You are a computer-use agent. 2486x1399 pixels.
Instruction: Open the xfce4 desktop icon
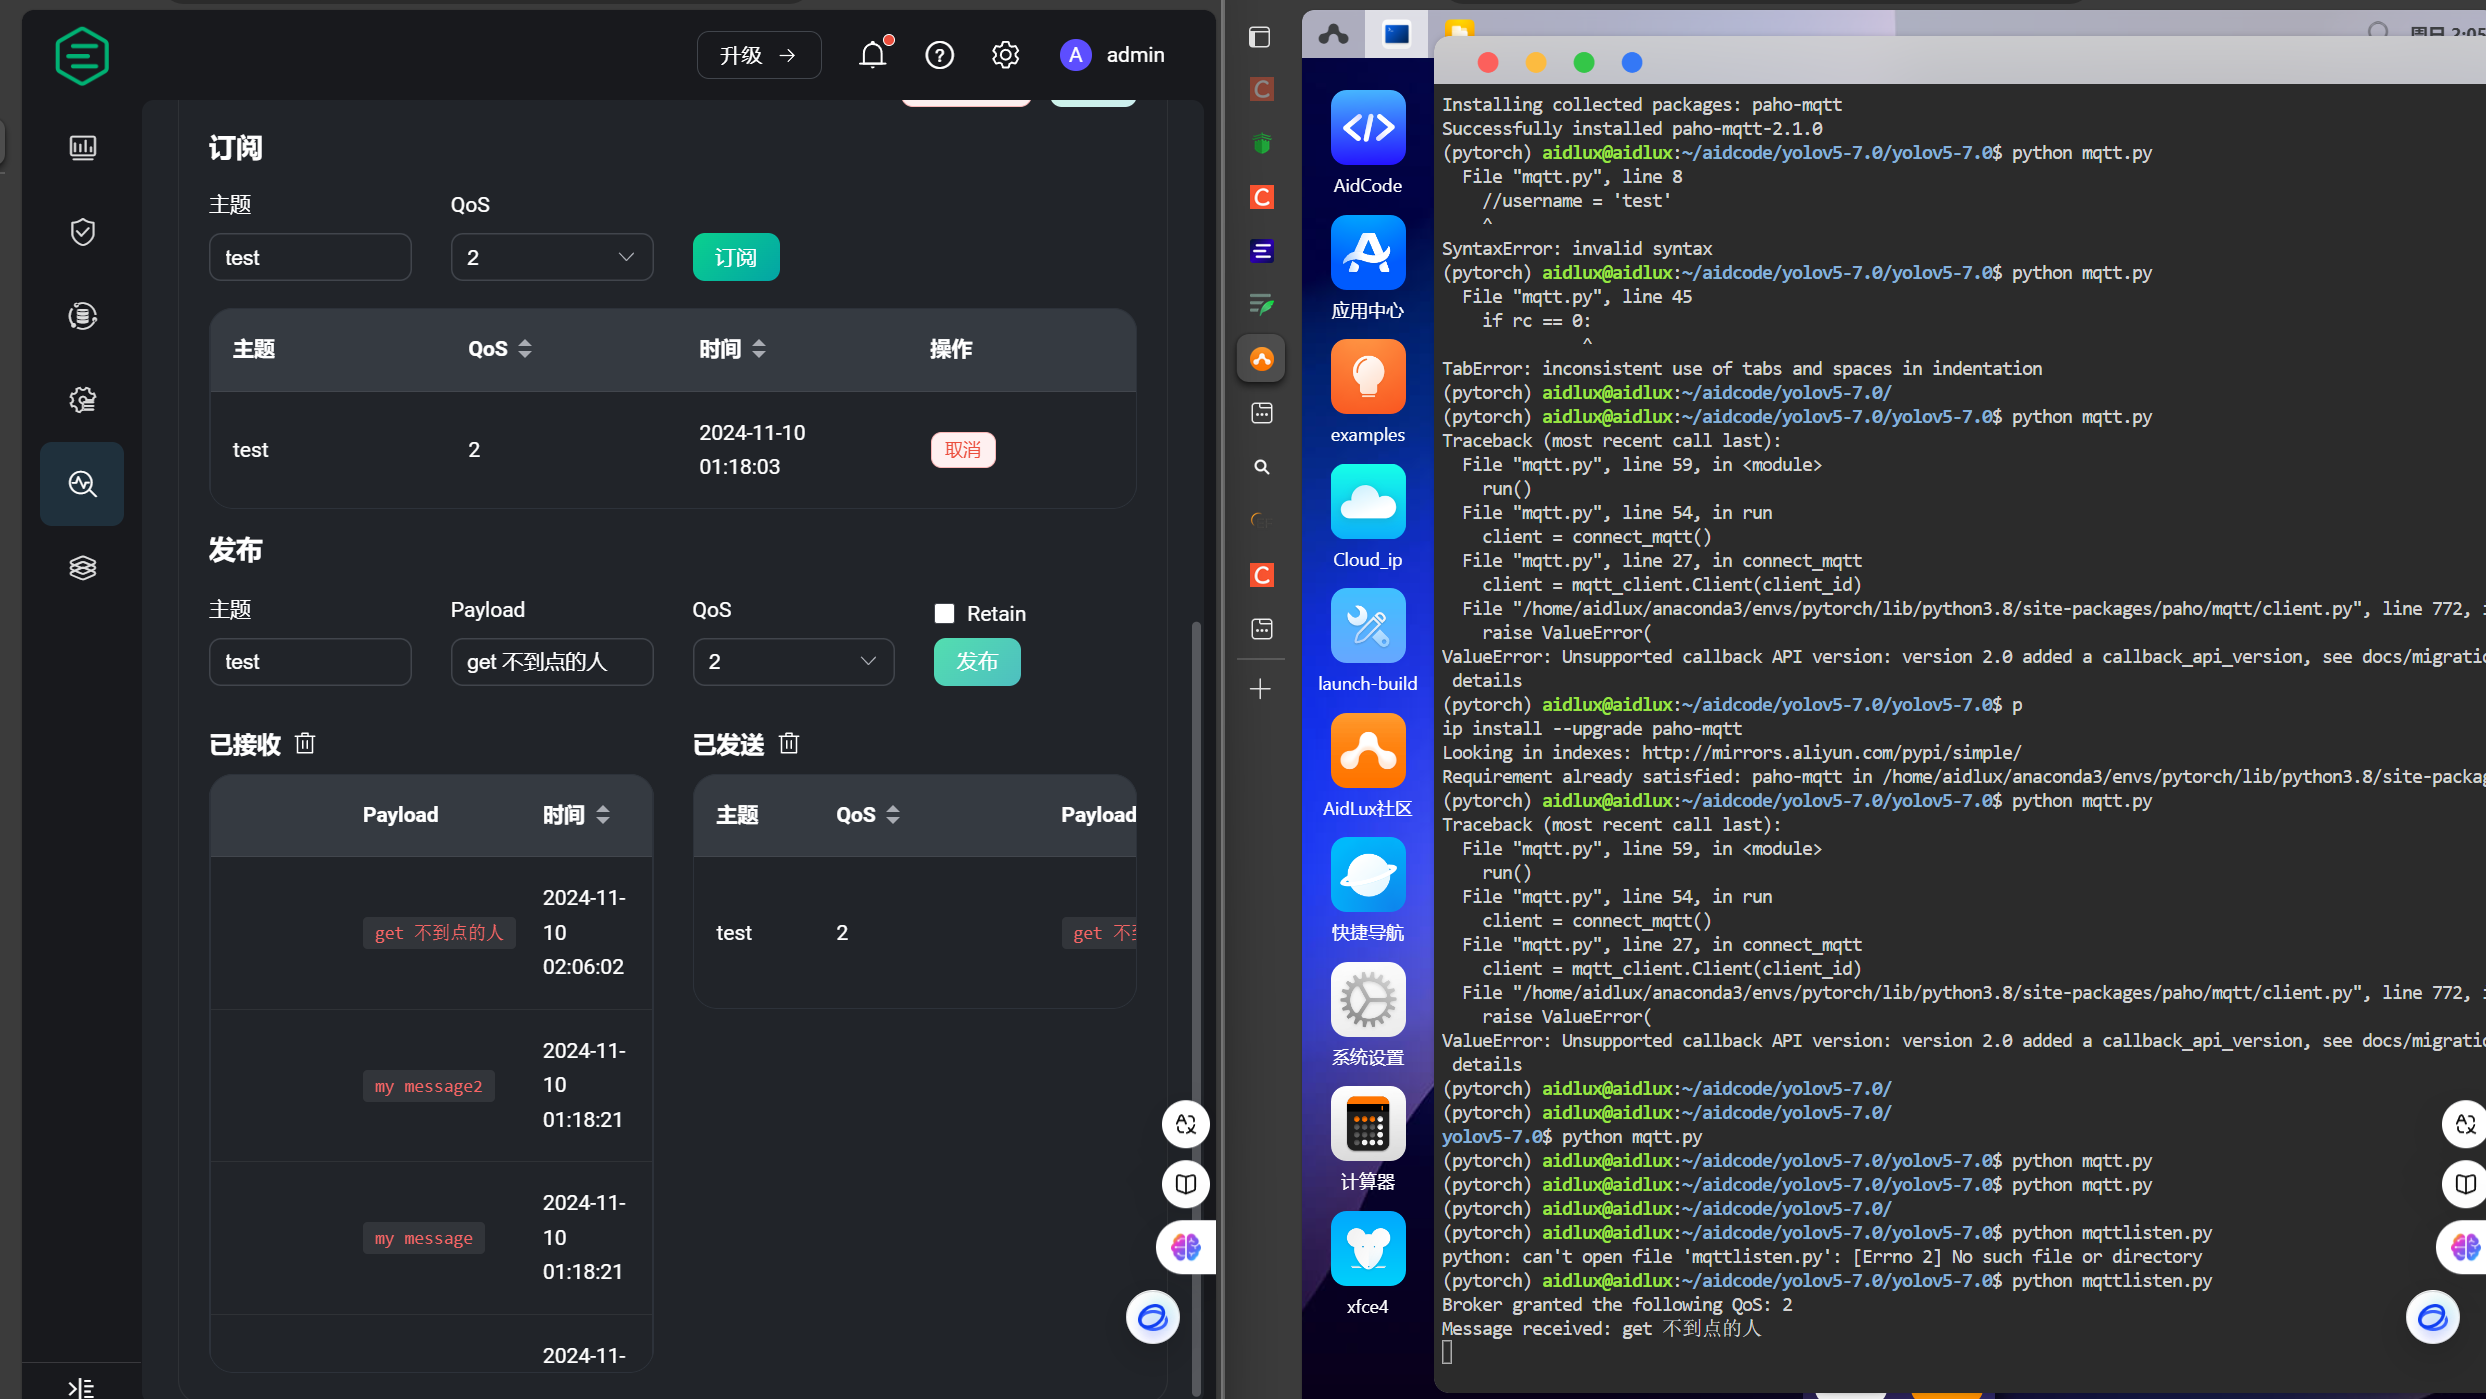click(x=1367, y=1249)
